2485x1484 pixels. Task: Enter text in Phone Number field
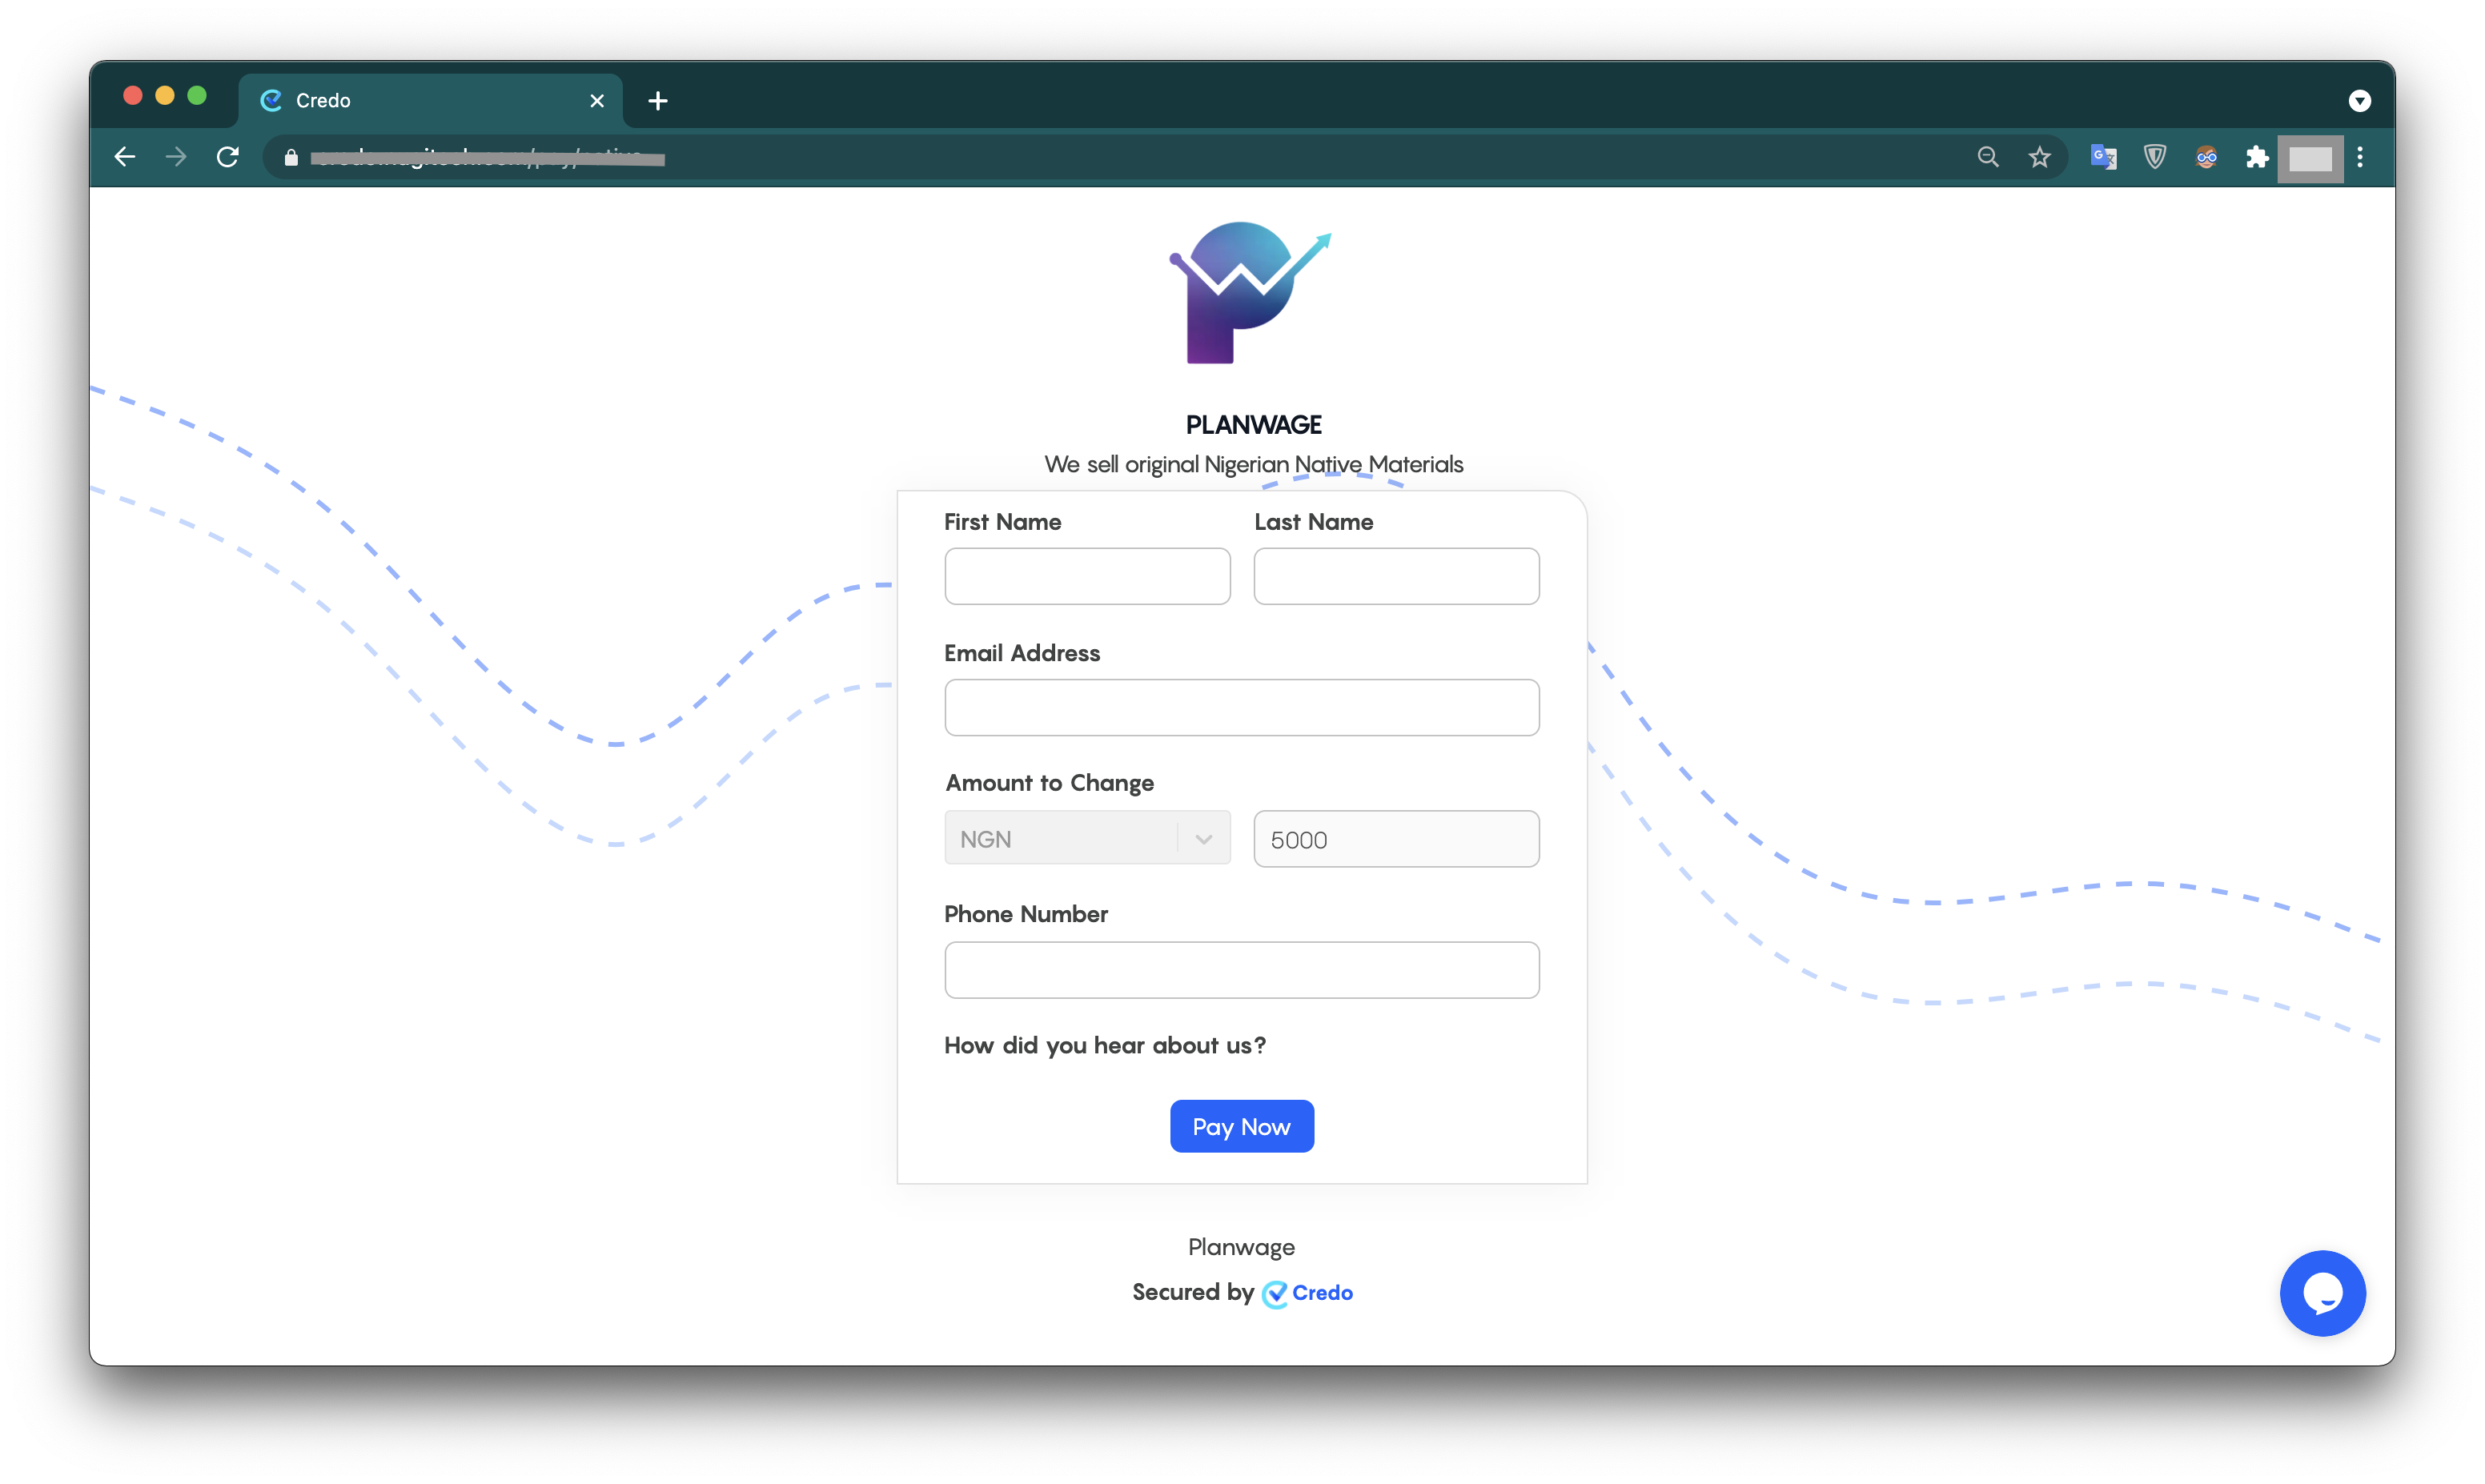[x=1242, y=969]
